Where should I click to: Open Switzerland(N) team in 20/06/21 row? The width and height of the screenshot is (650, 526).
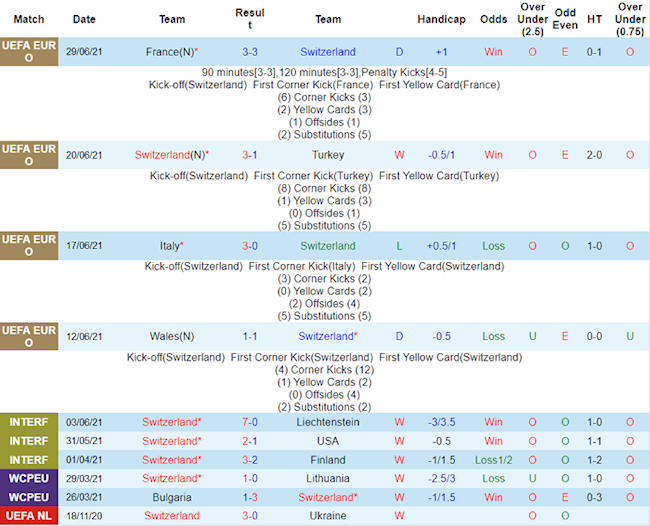point(172,155)
